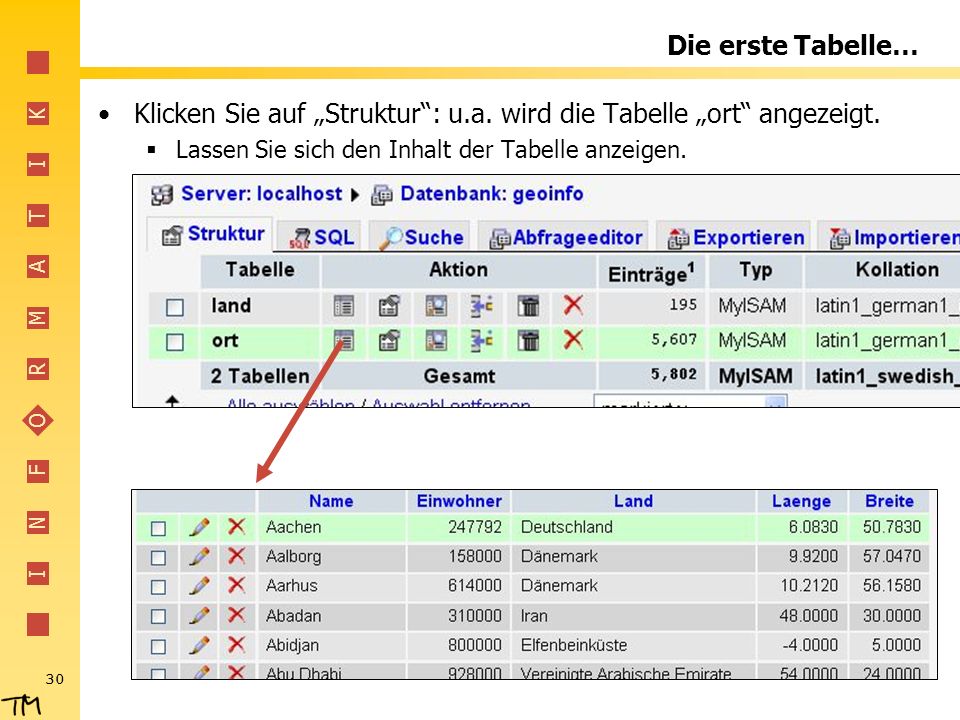Sort by the Einwohner column header
The height and width of the screenshot is (720, 960).
(x=459, y=501)
